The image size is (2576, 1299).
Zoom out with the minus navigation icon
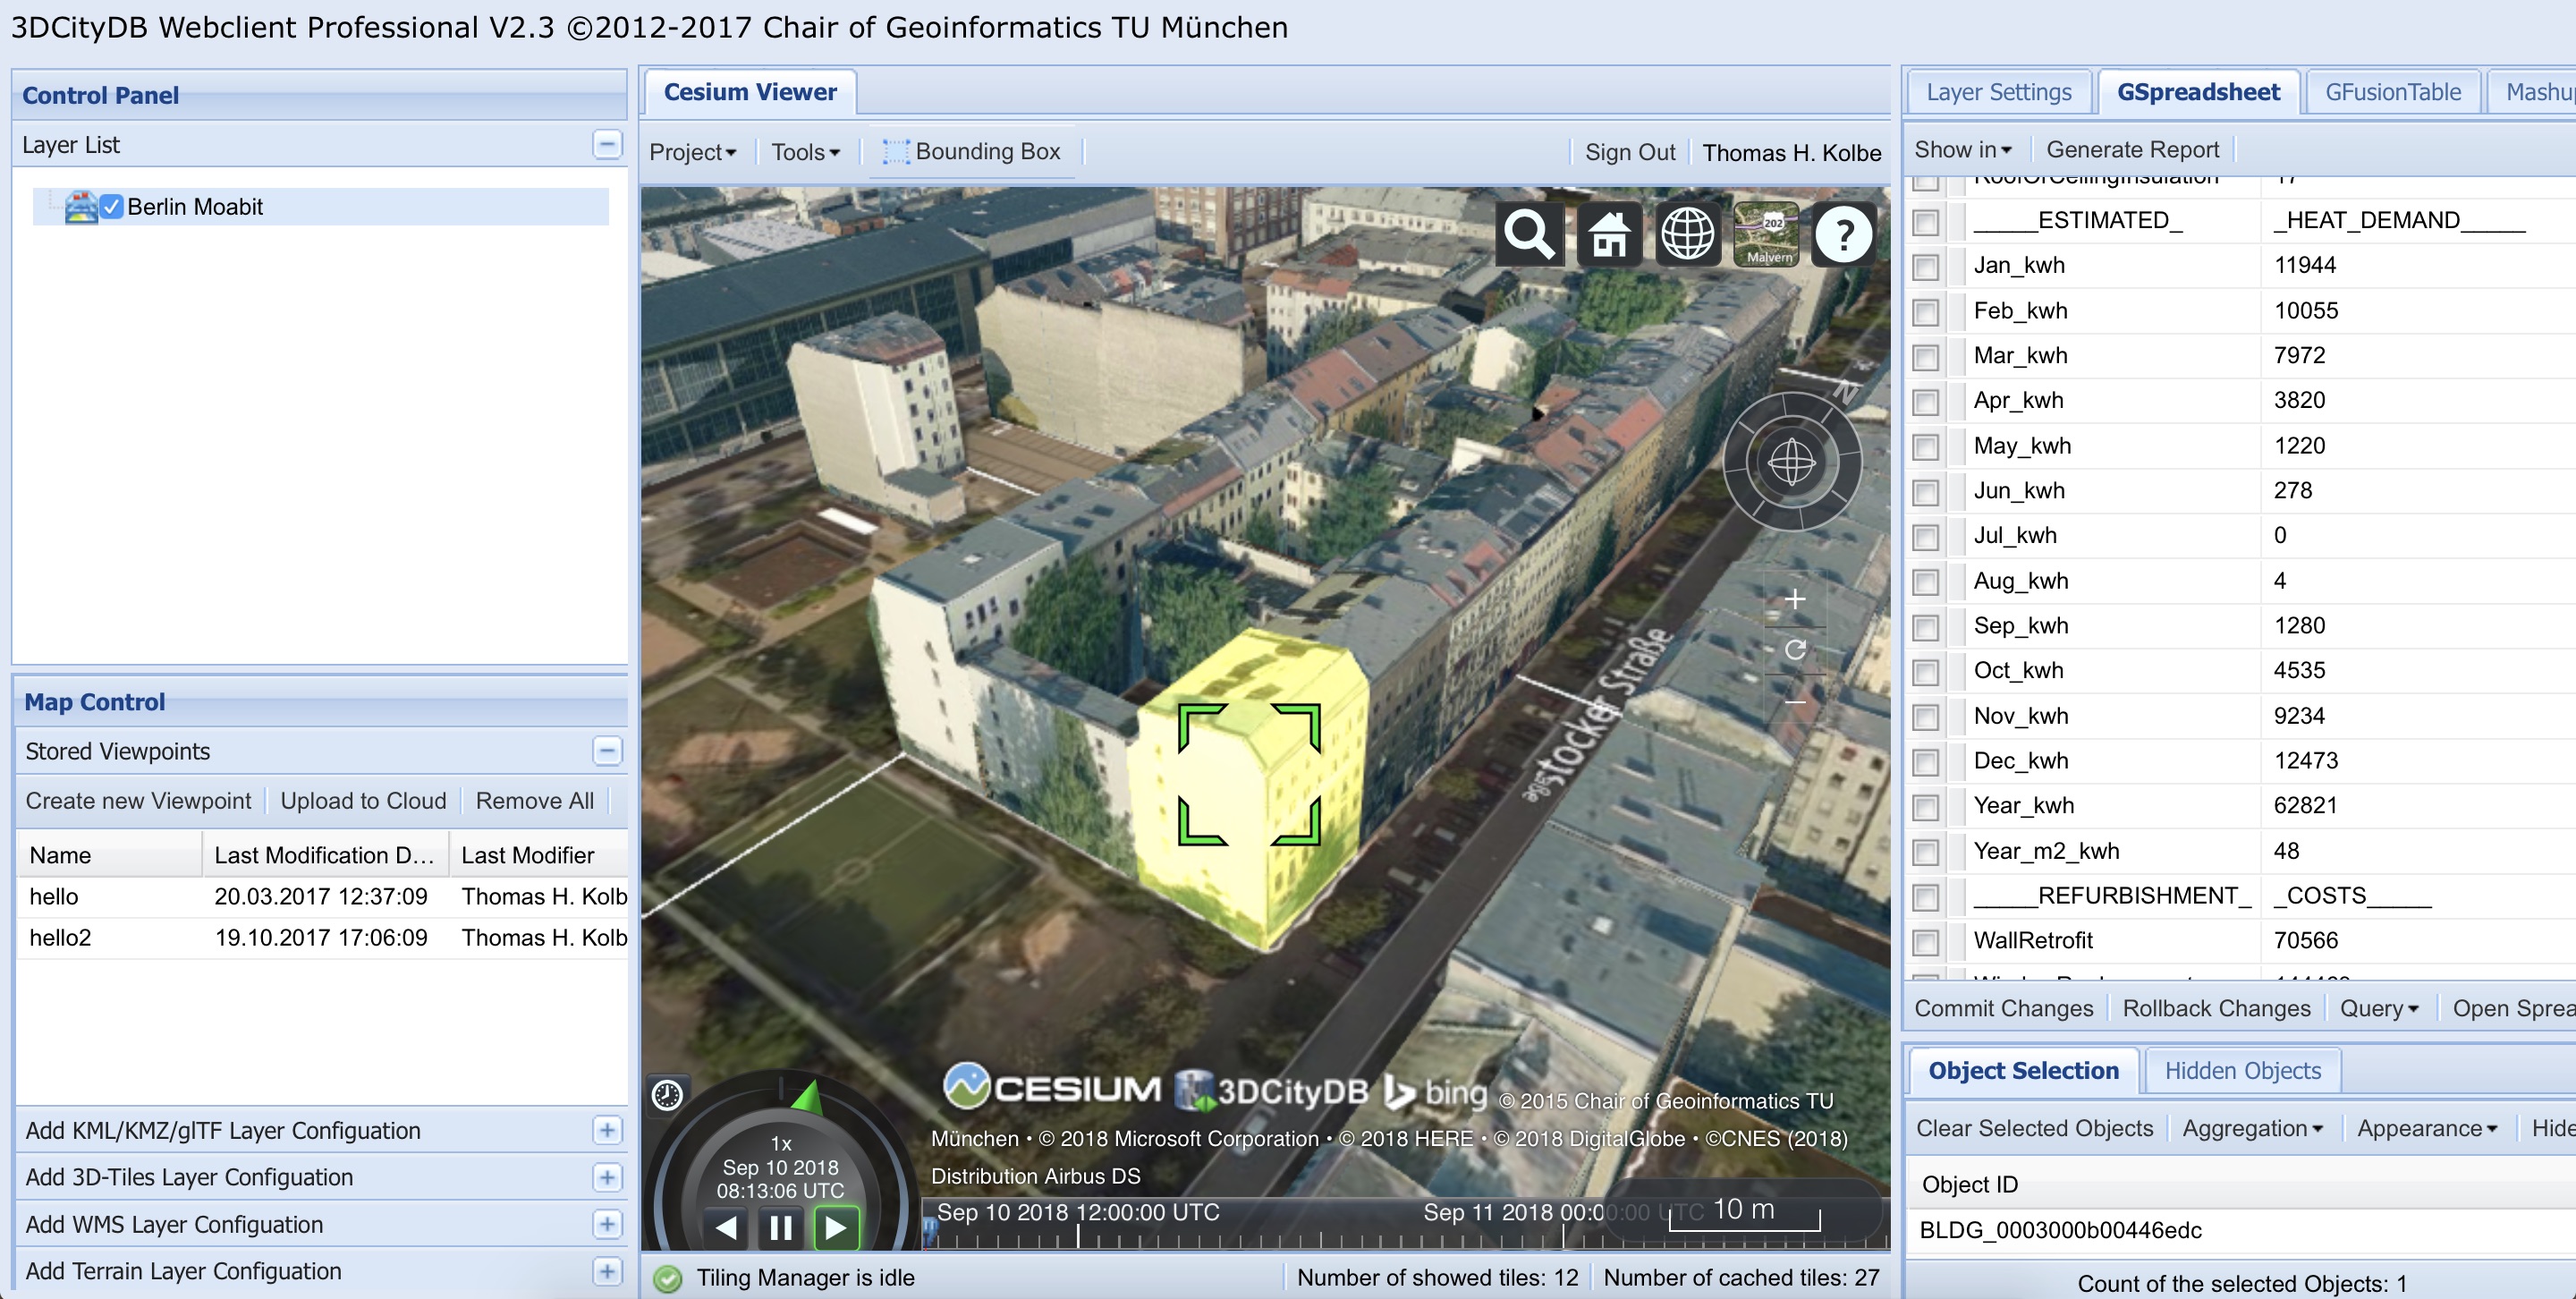(1795, 702)
